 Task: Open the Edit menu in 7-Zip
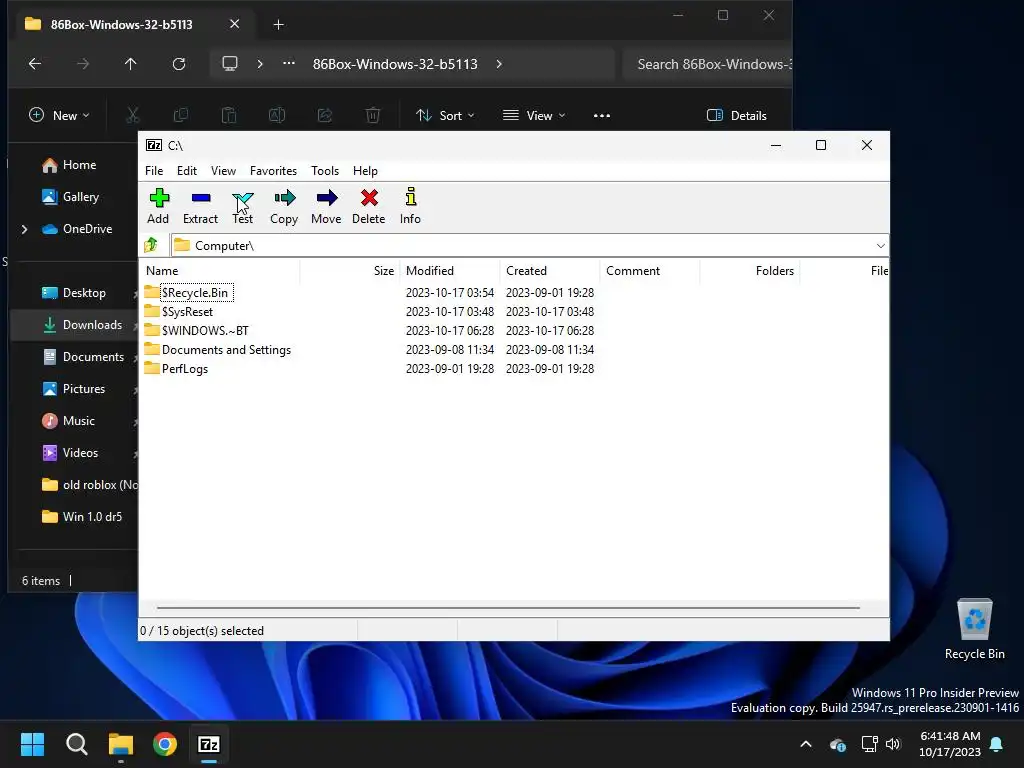pyautogui.click(x=187, y=170)
